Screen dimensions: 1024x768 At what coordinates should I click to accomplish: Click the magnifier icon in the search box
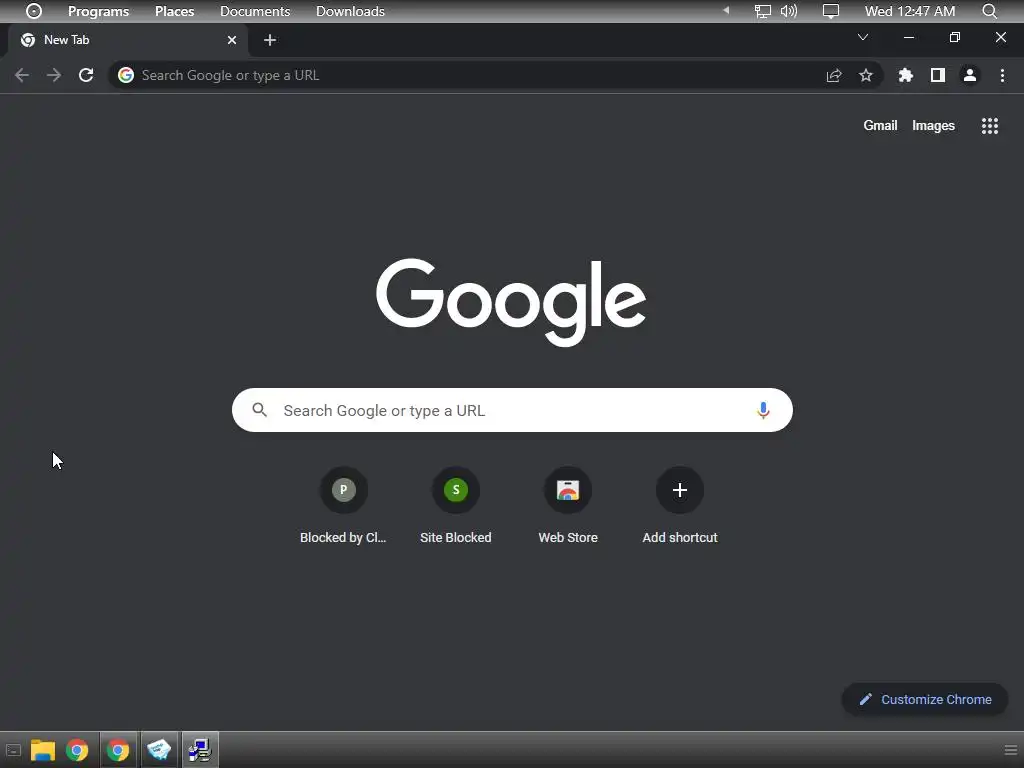(259, 410)
